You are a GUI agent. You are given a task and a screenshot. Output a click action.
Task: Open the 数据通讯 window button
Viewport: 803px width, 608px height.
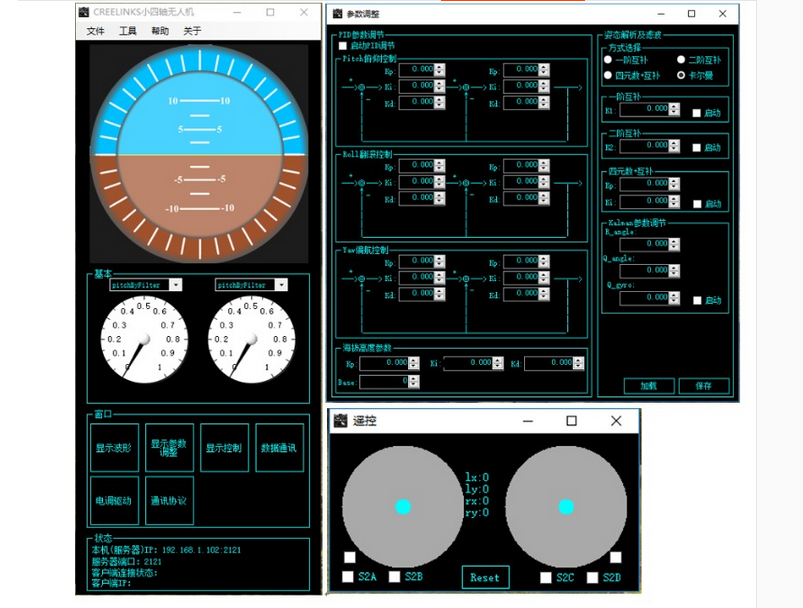[279, 448]
